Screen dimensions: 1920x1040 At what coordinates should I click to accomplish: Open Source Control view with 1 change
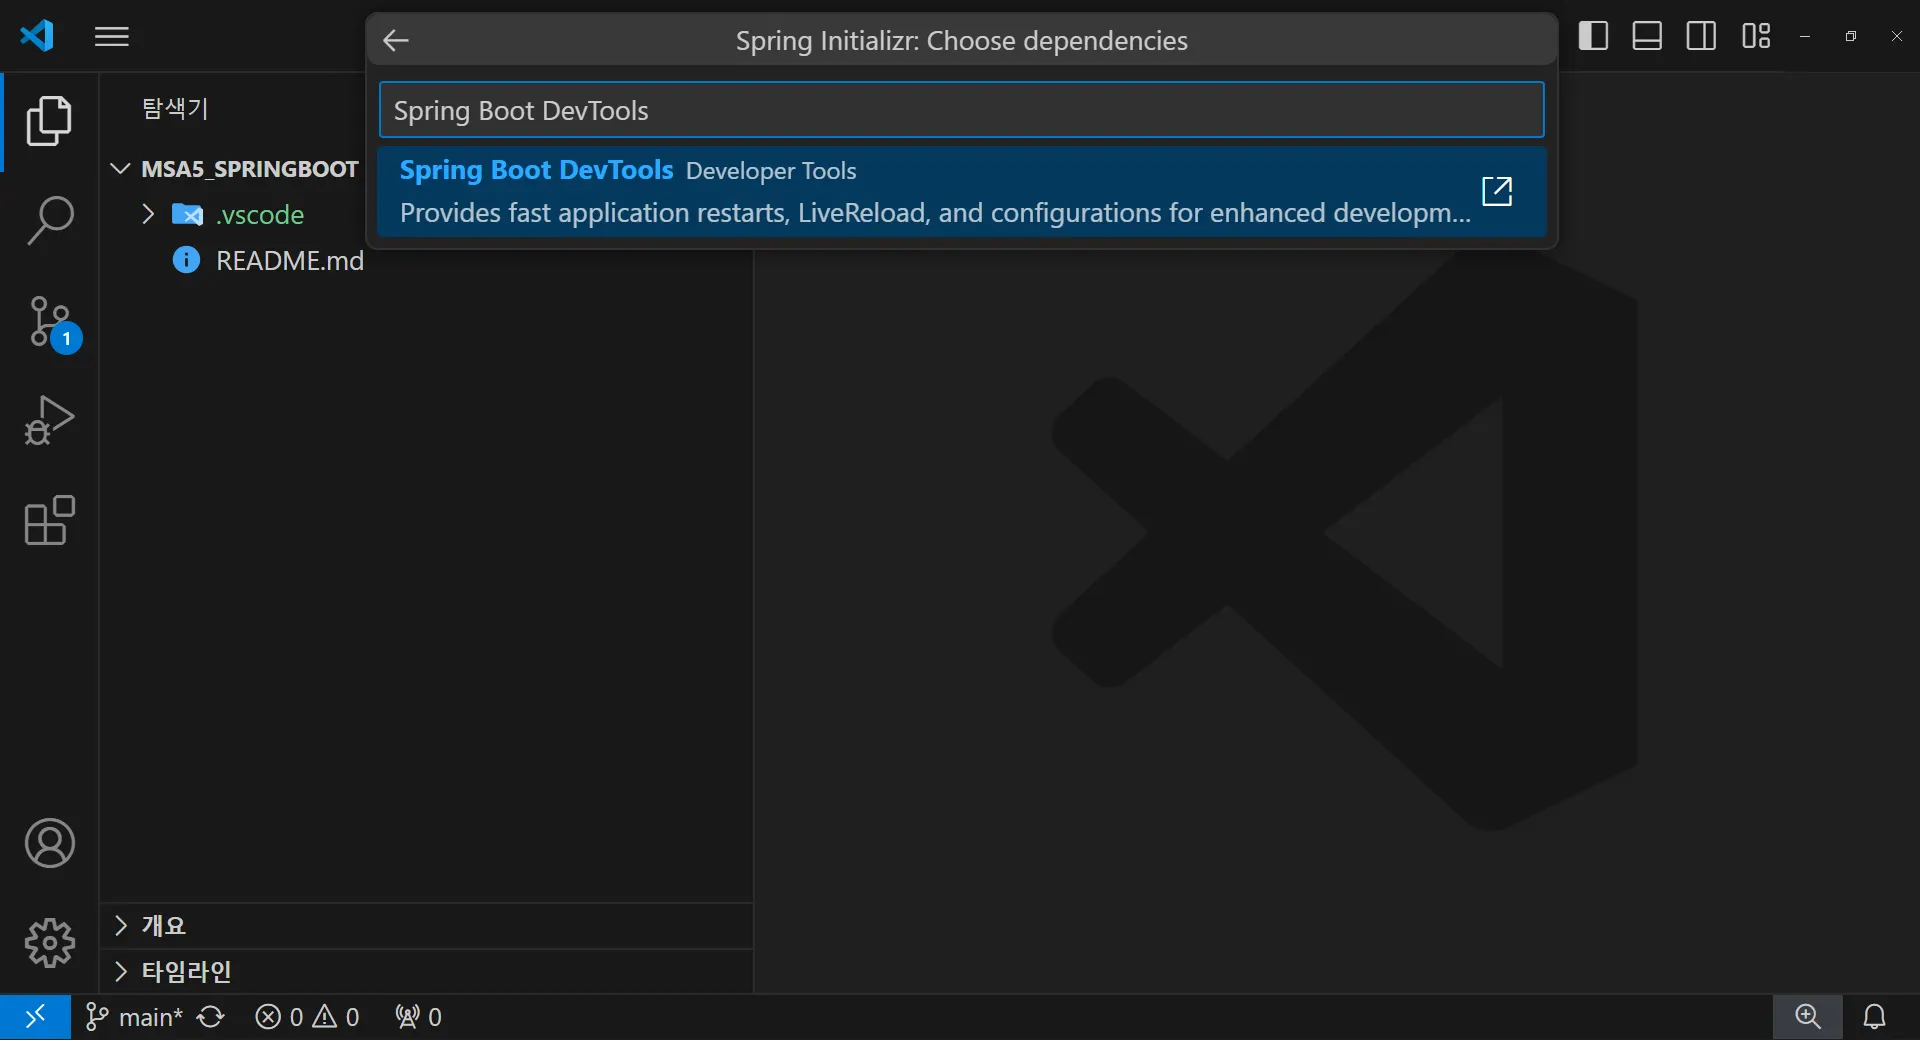[x=52, y=323]
